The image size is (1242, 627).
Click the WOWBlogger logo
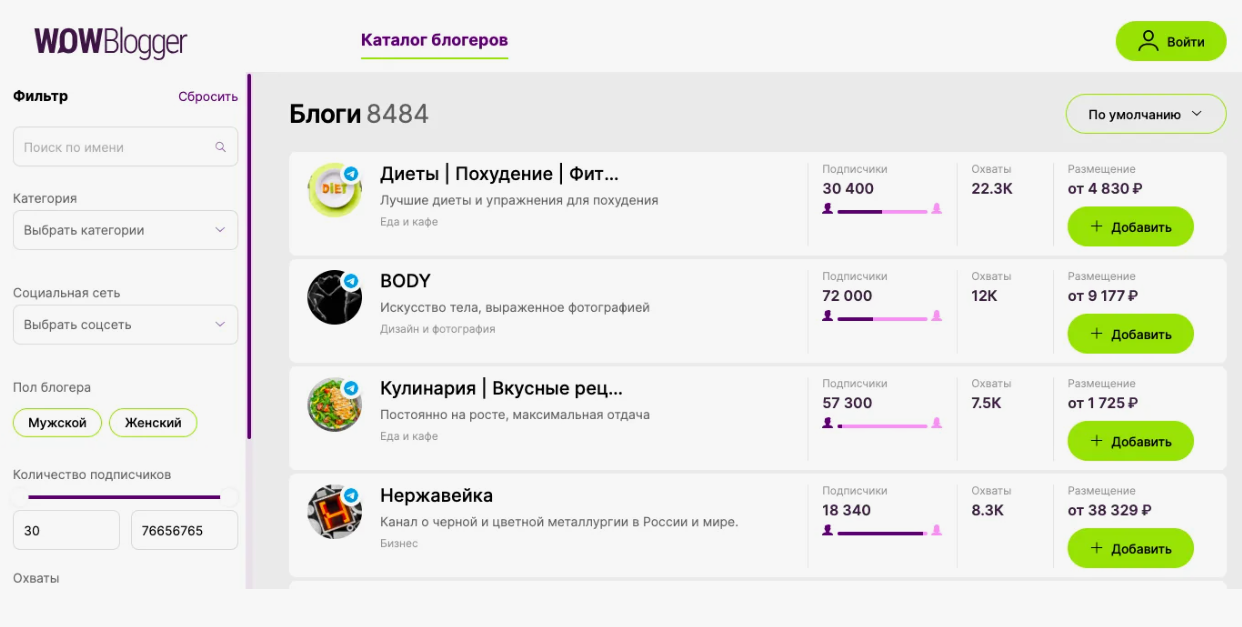(111, 42)
